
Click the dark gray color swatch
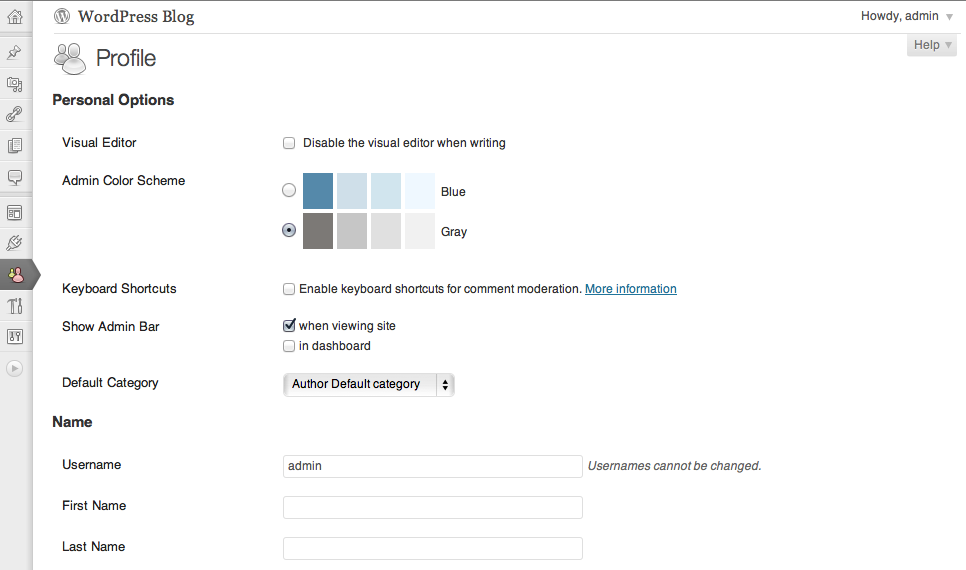pos(318,231)
